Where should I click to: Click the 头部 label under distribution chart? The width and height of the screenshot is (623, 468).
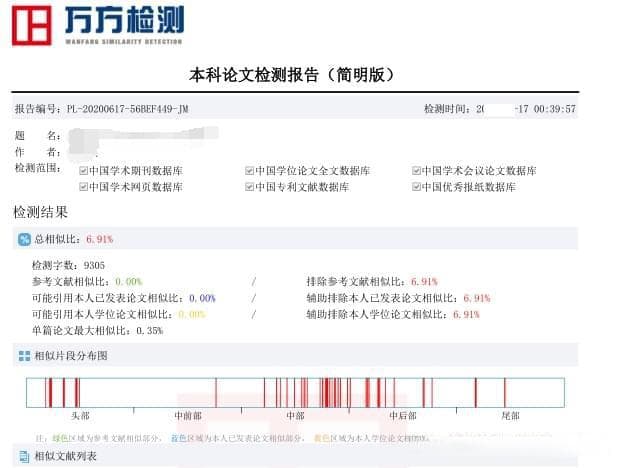pos(80,416)
